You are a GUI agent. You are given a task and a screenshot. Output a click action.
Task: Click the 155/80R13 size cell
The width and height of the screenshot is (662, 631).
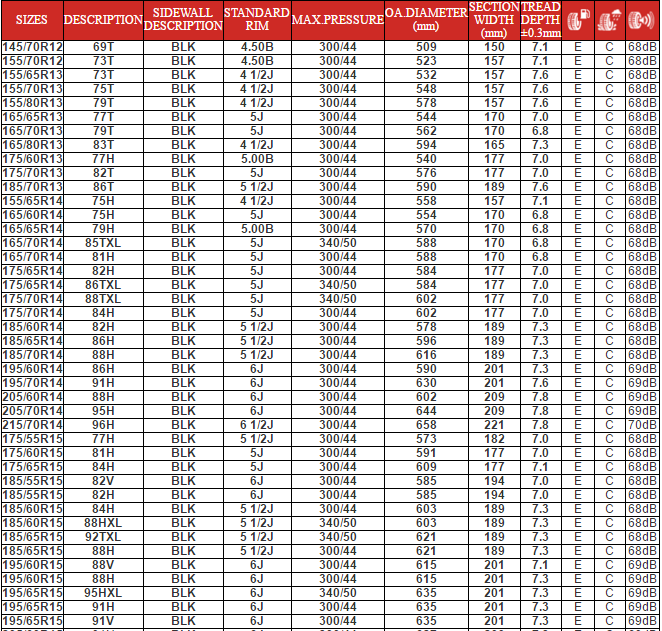coord(33,103)
